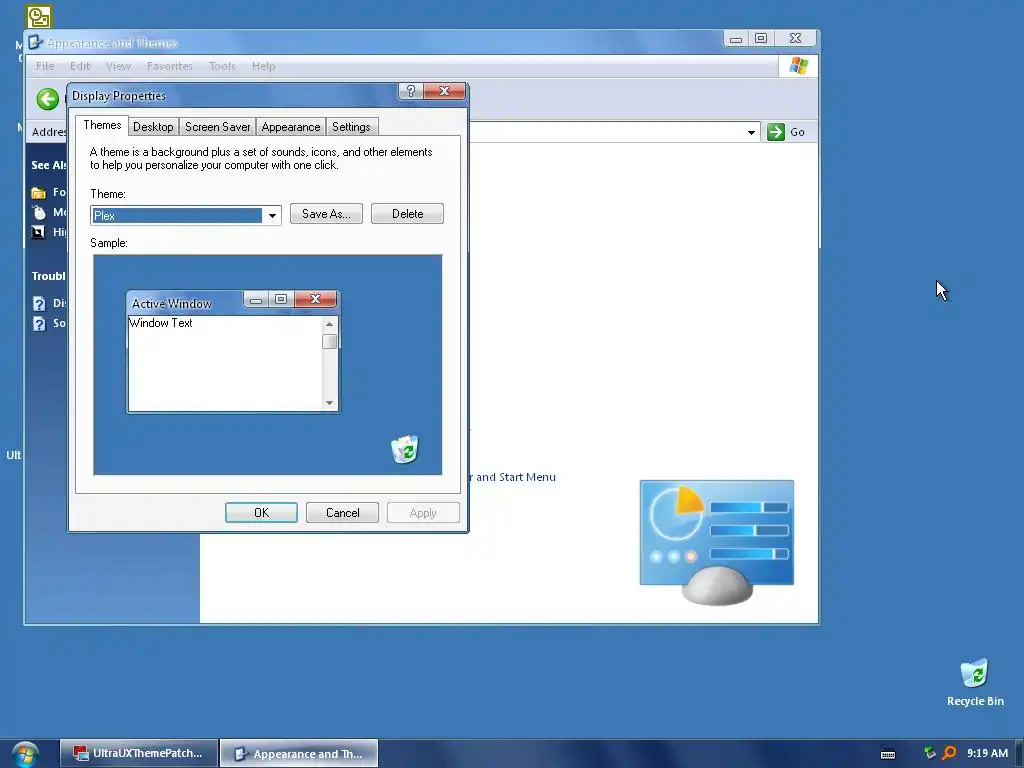The width and height of the screenshot is (1024, 768).
Task: Switch to the Settings tab
Action: [351, 127]
